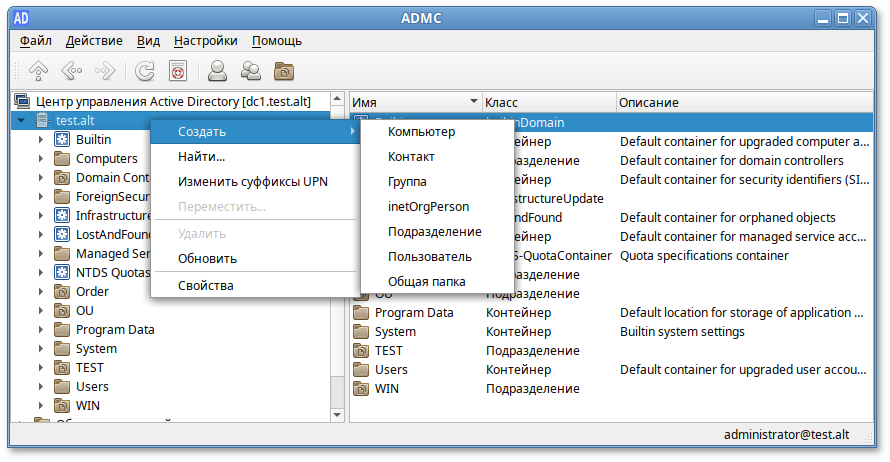Click the AD application icon in title bar
The width and height of the screenshot is (890, 462).
(x=21, y=18)
